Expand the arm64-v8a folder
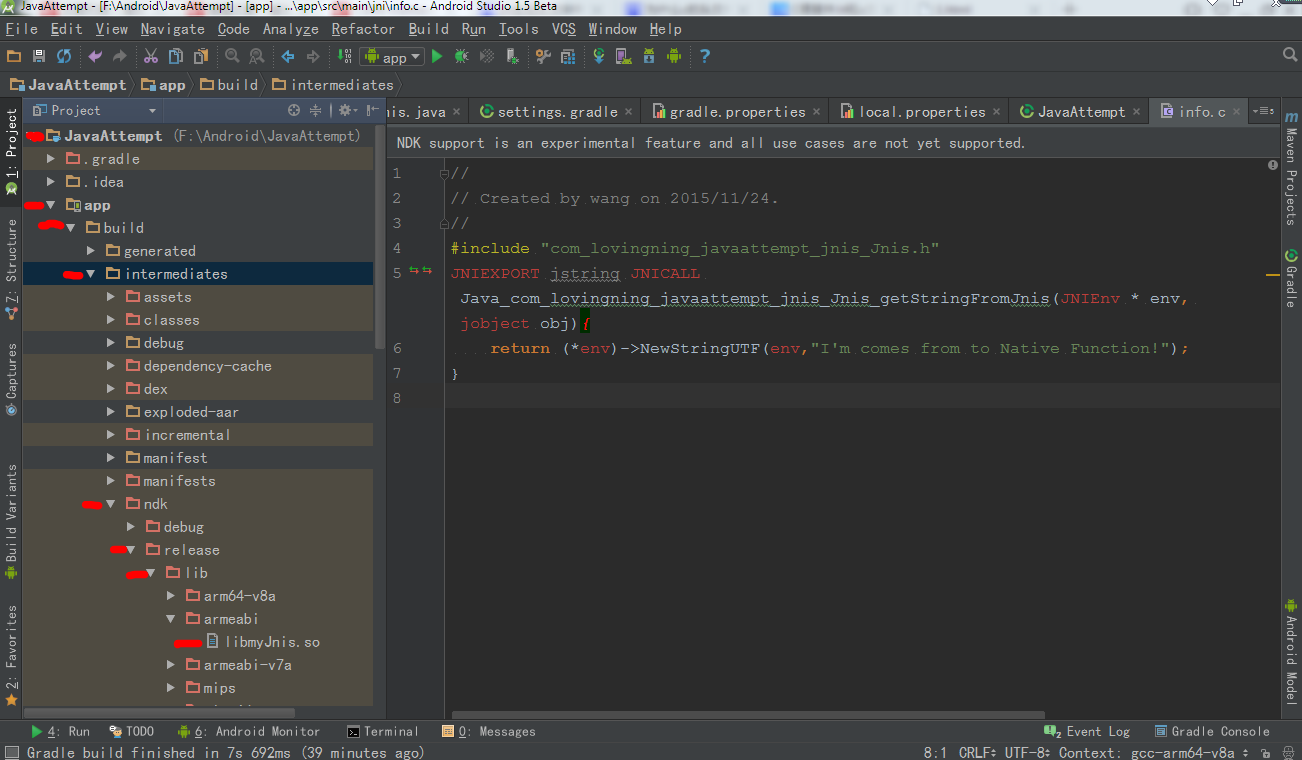 (x=171, y=596)
